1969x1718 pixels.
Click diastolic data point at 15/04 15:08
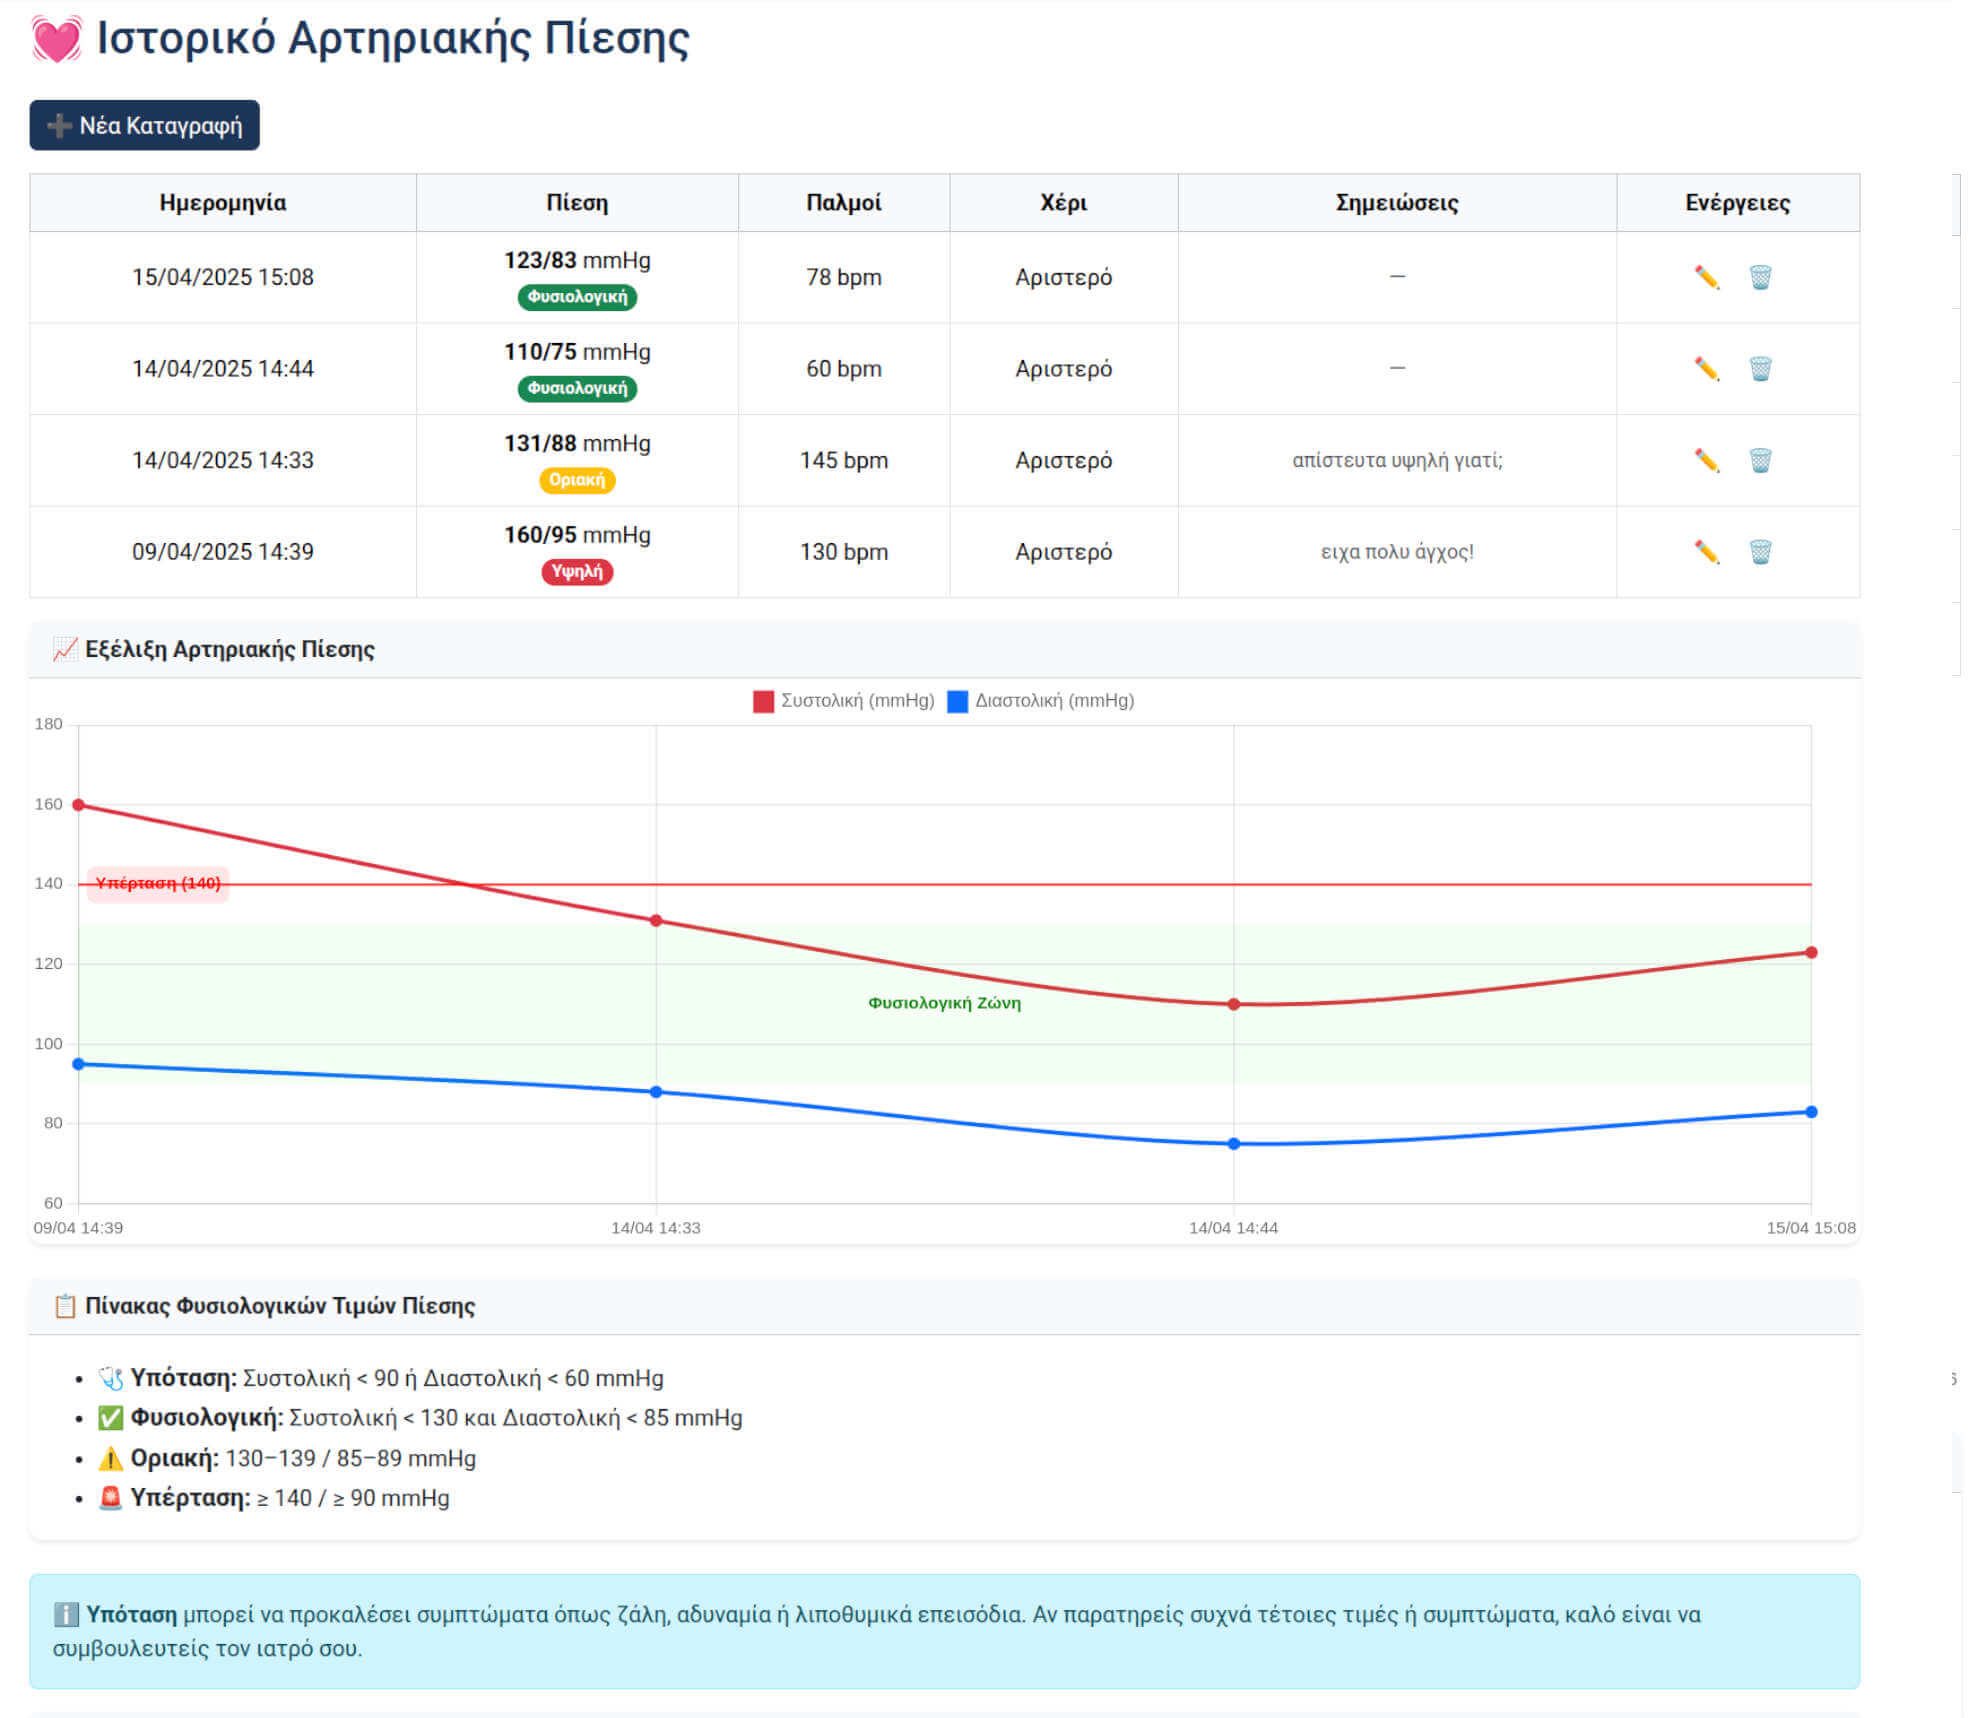click(x=1811, y=1112)
